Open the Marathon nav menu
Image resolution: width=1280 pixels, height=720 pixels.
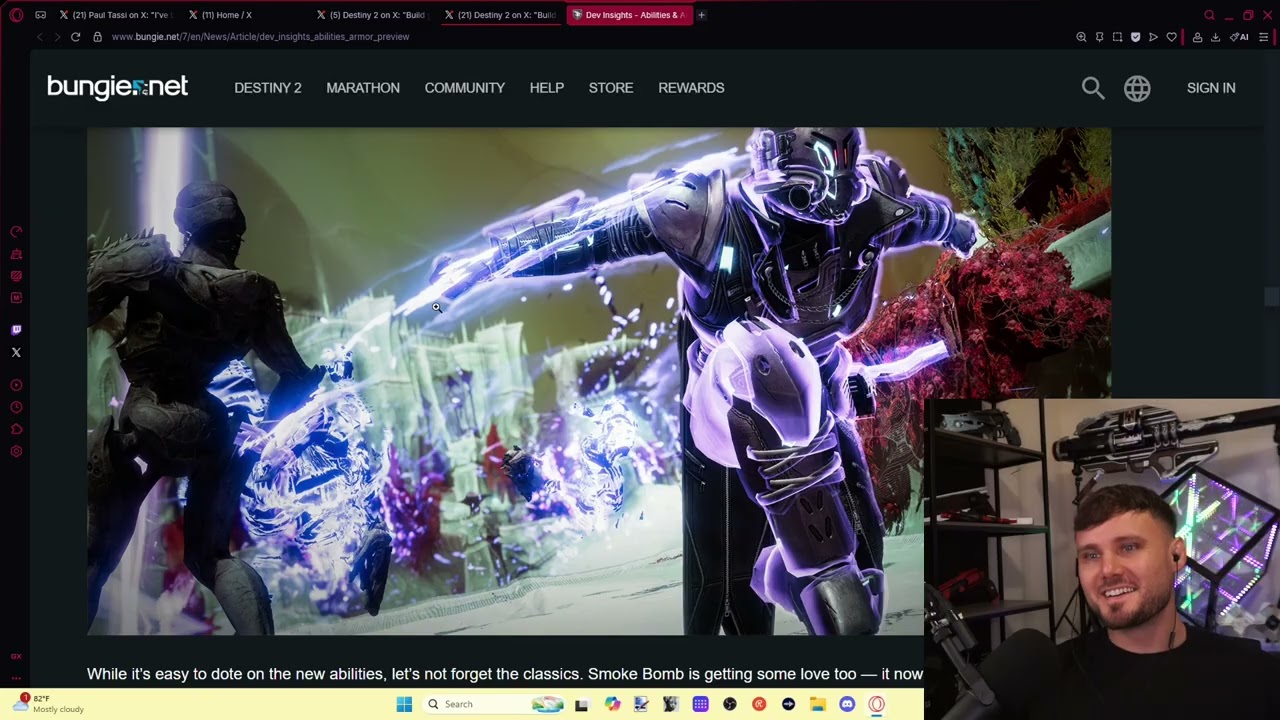coord(363,88)
